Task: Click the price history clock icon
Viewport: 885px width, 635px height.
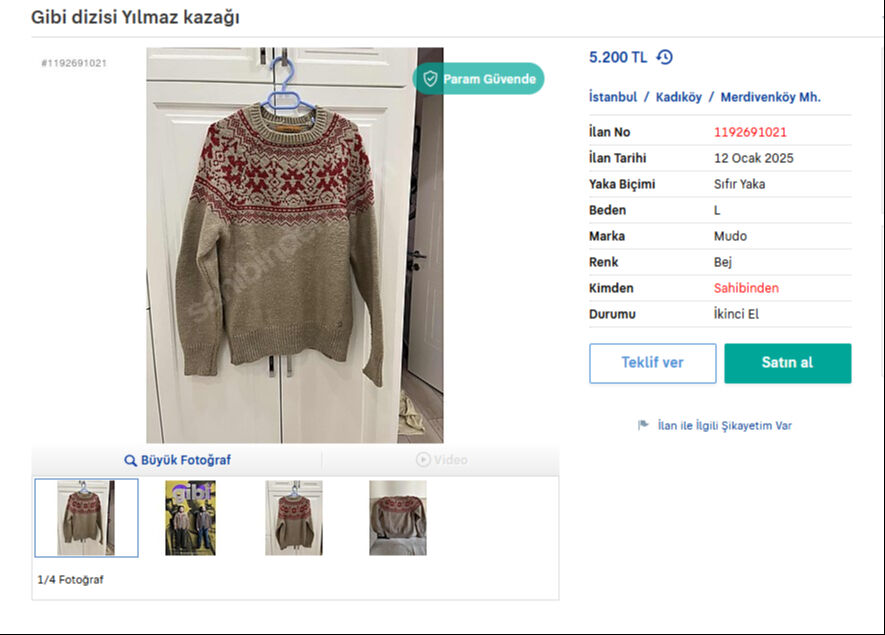Action: [665, 57]
